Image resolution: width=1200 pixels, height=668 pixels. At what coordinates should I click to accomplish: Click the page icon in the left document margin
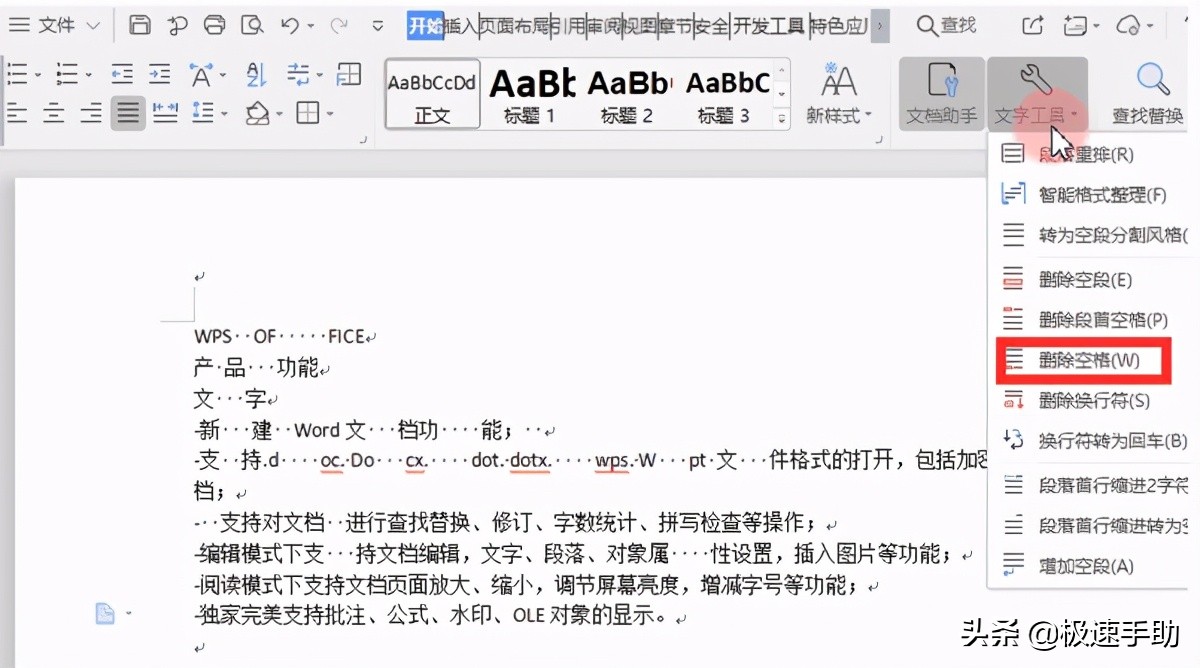pyautogui.click(x=105, y=614)
